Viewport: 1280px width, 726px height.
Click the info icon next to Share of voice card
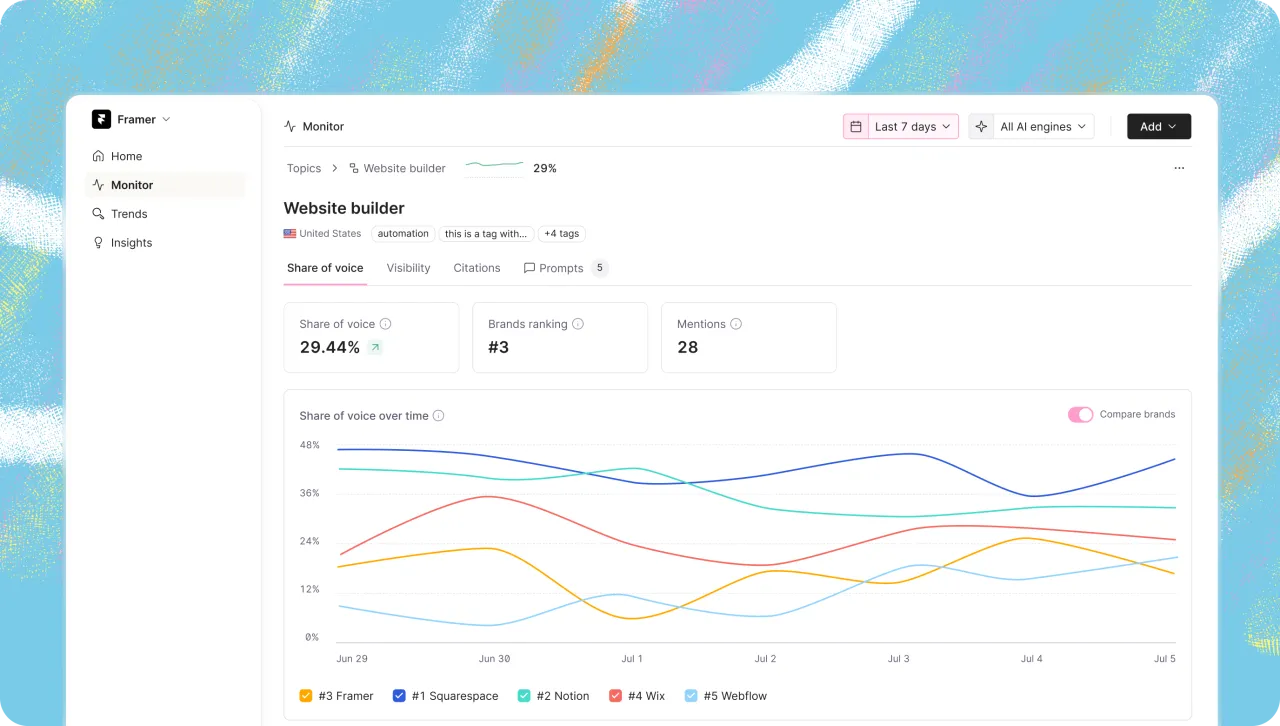coord(386,324)
